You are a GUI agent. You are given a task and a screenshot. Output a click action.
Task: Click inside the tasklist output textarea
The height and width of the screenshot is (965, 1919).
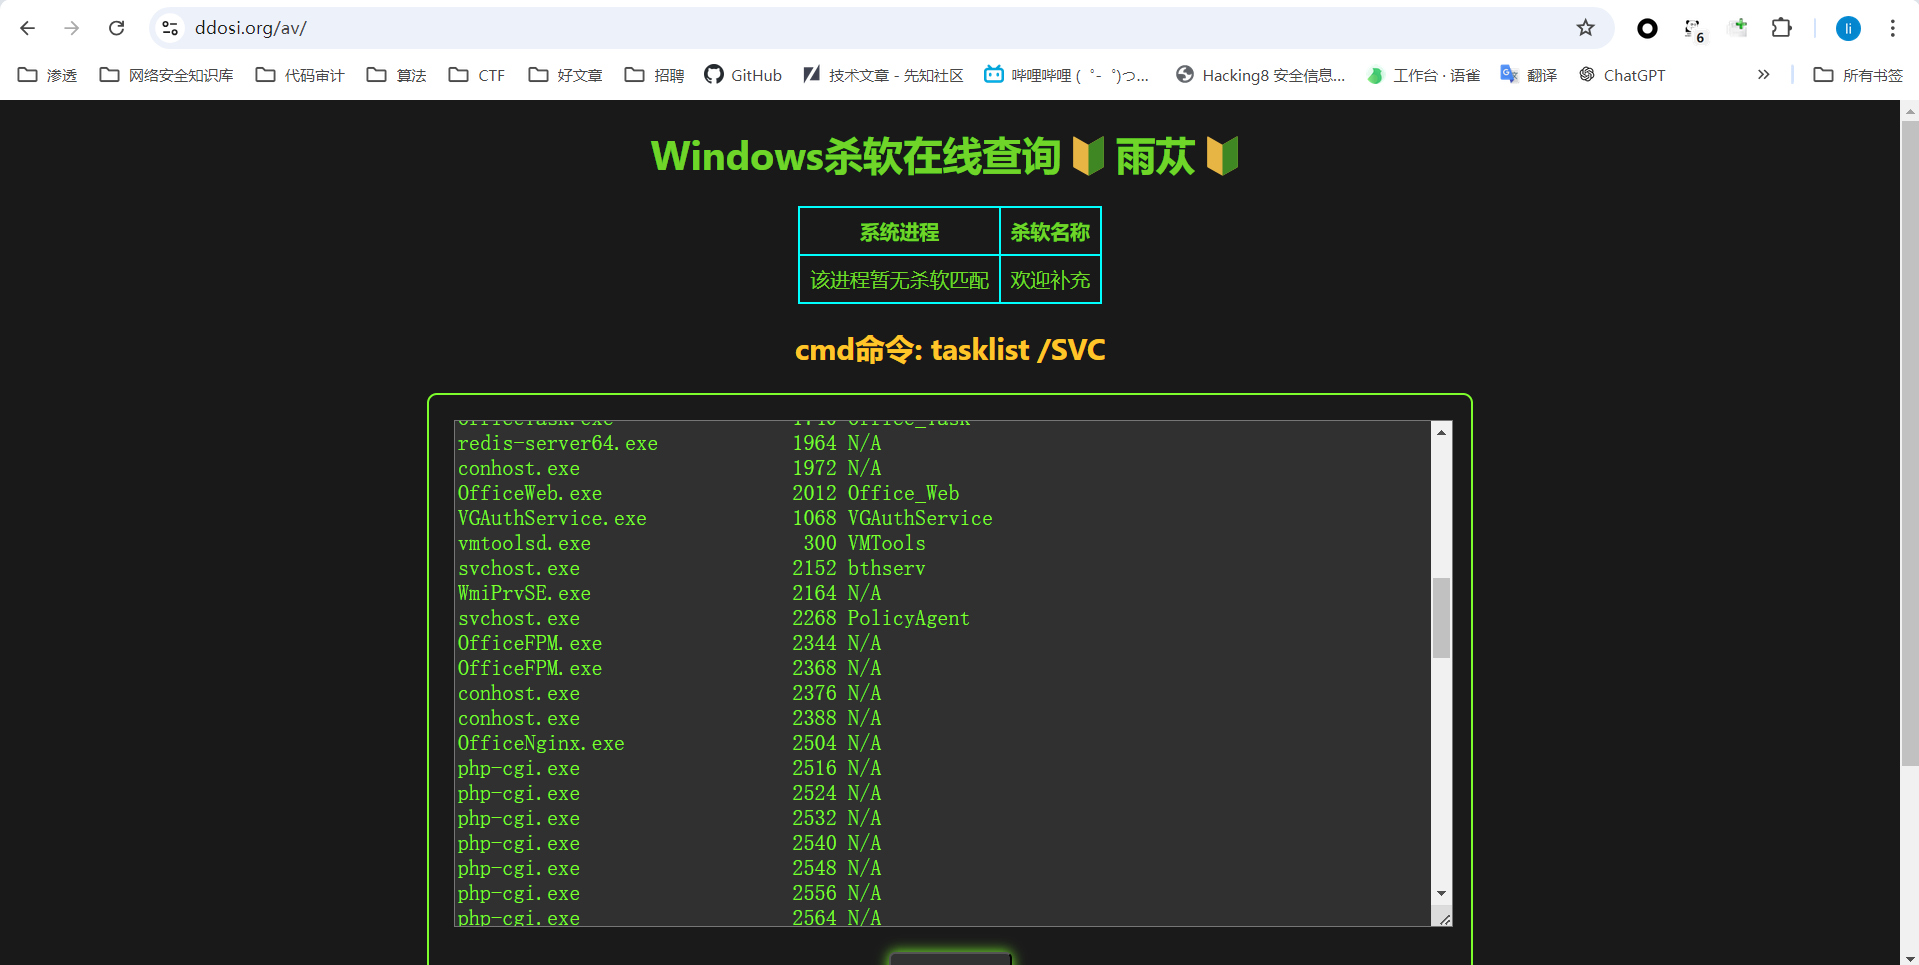[x=943, y=673]
